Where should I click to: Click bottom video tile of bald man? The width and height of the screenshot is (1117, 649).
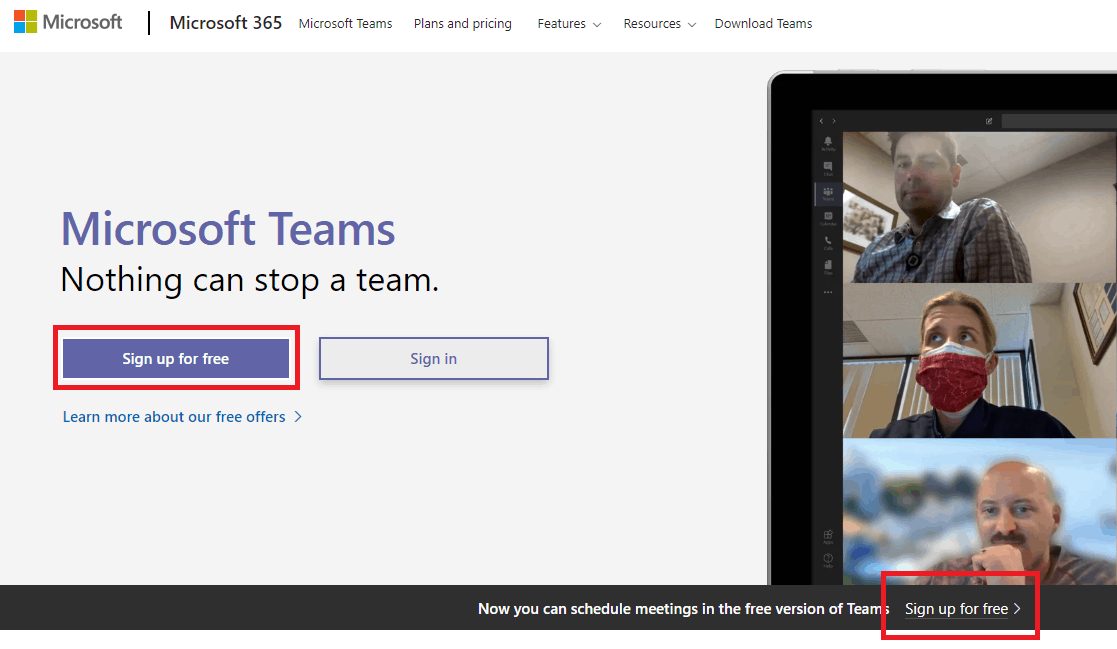click(x=980, y=512)
